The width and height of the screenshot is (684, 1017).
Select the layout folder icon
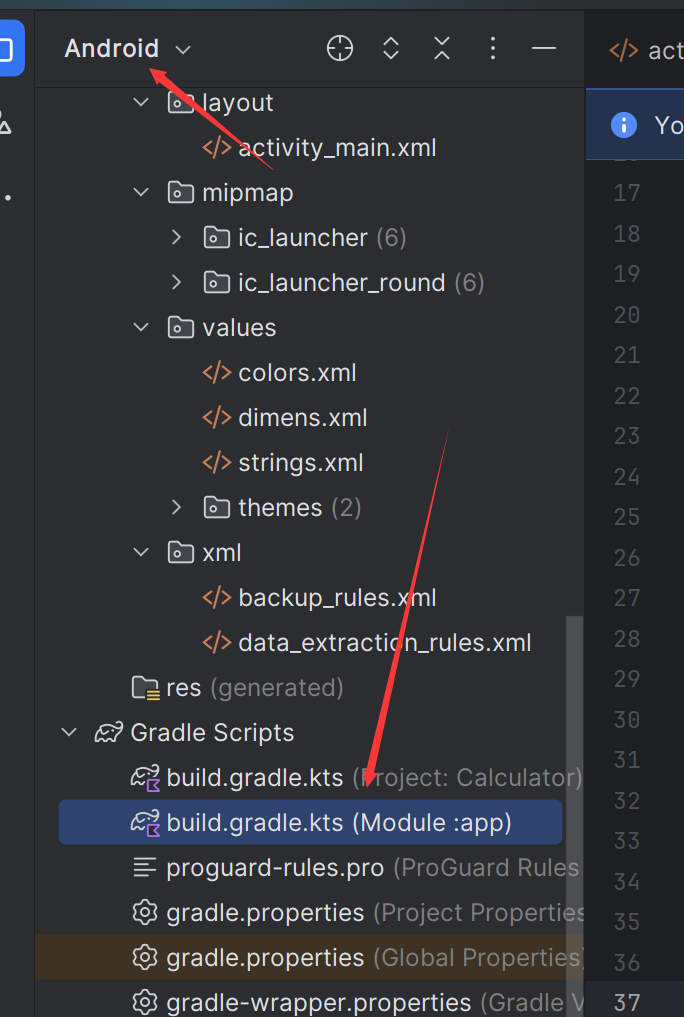tap(180, 102)
